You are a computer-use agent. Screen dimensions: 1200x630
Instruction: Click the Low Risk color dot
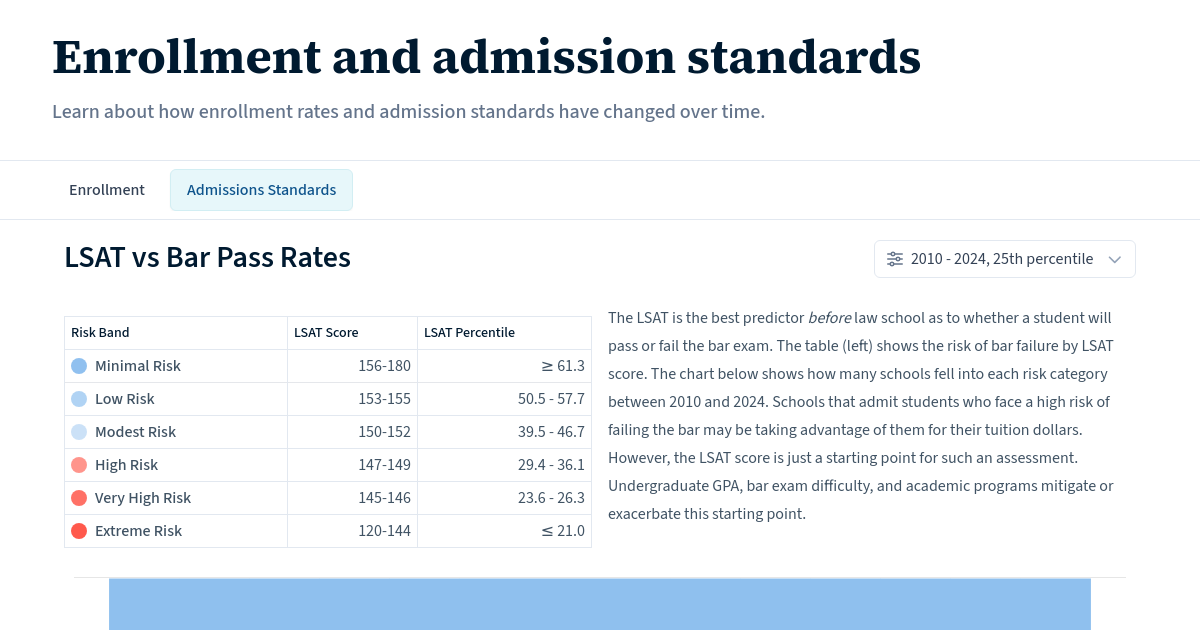coord(79,399)
